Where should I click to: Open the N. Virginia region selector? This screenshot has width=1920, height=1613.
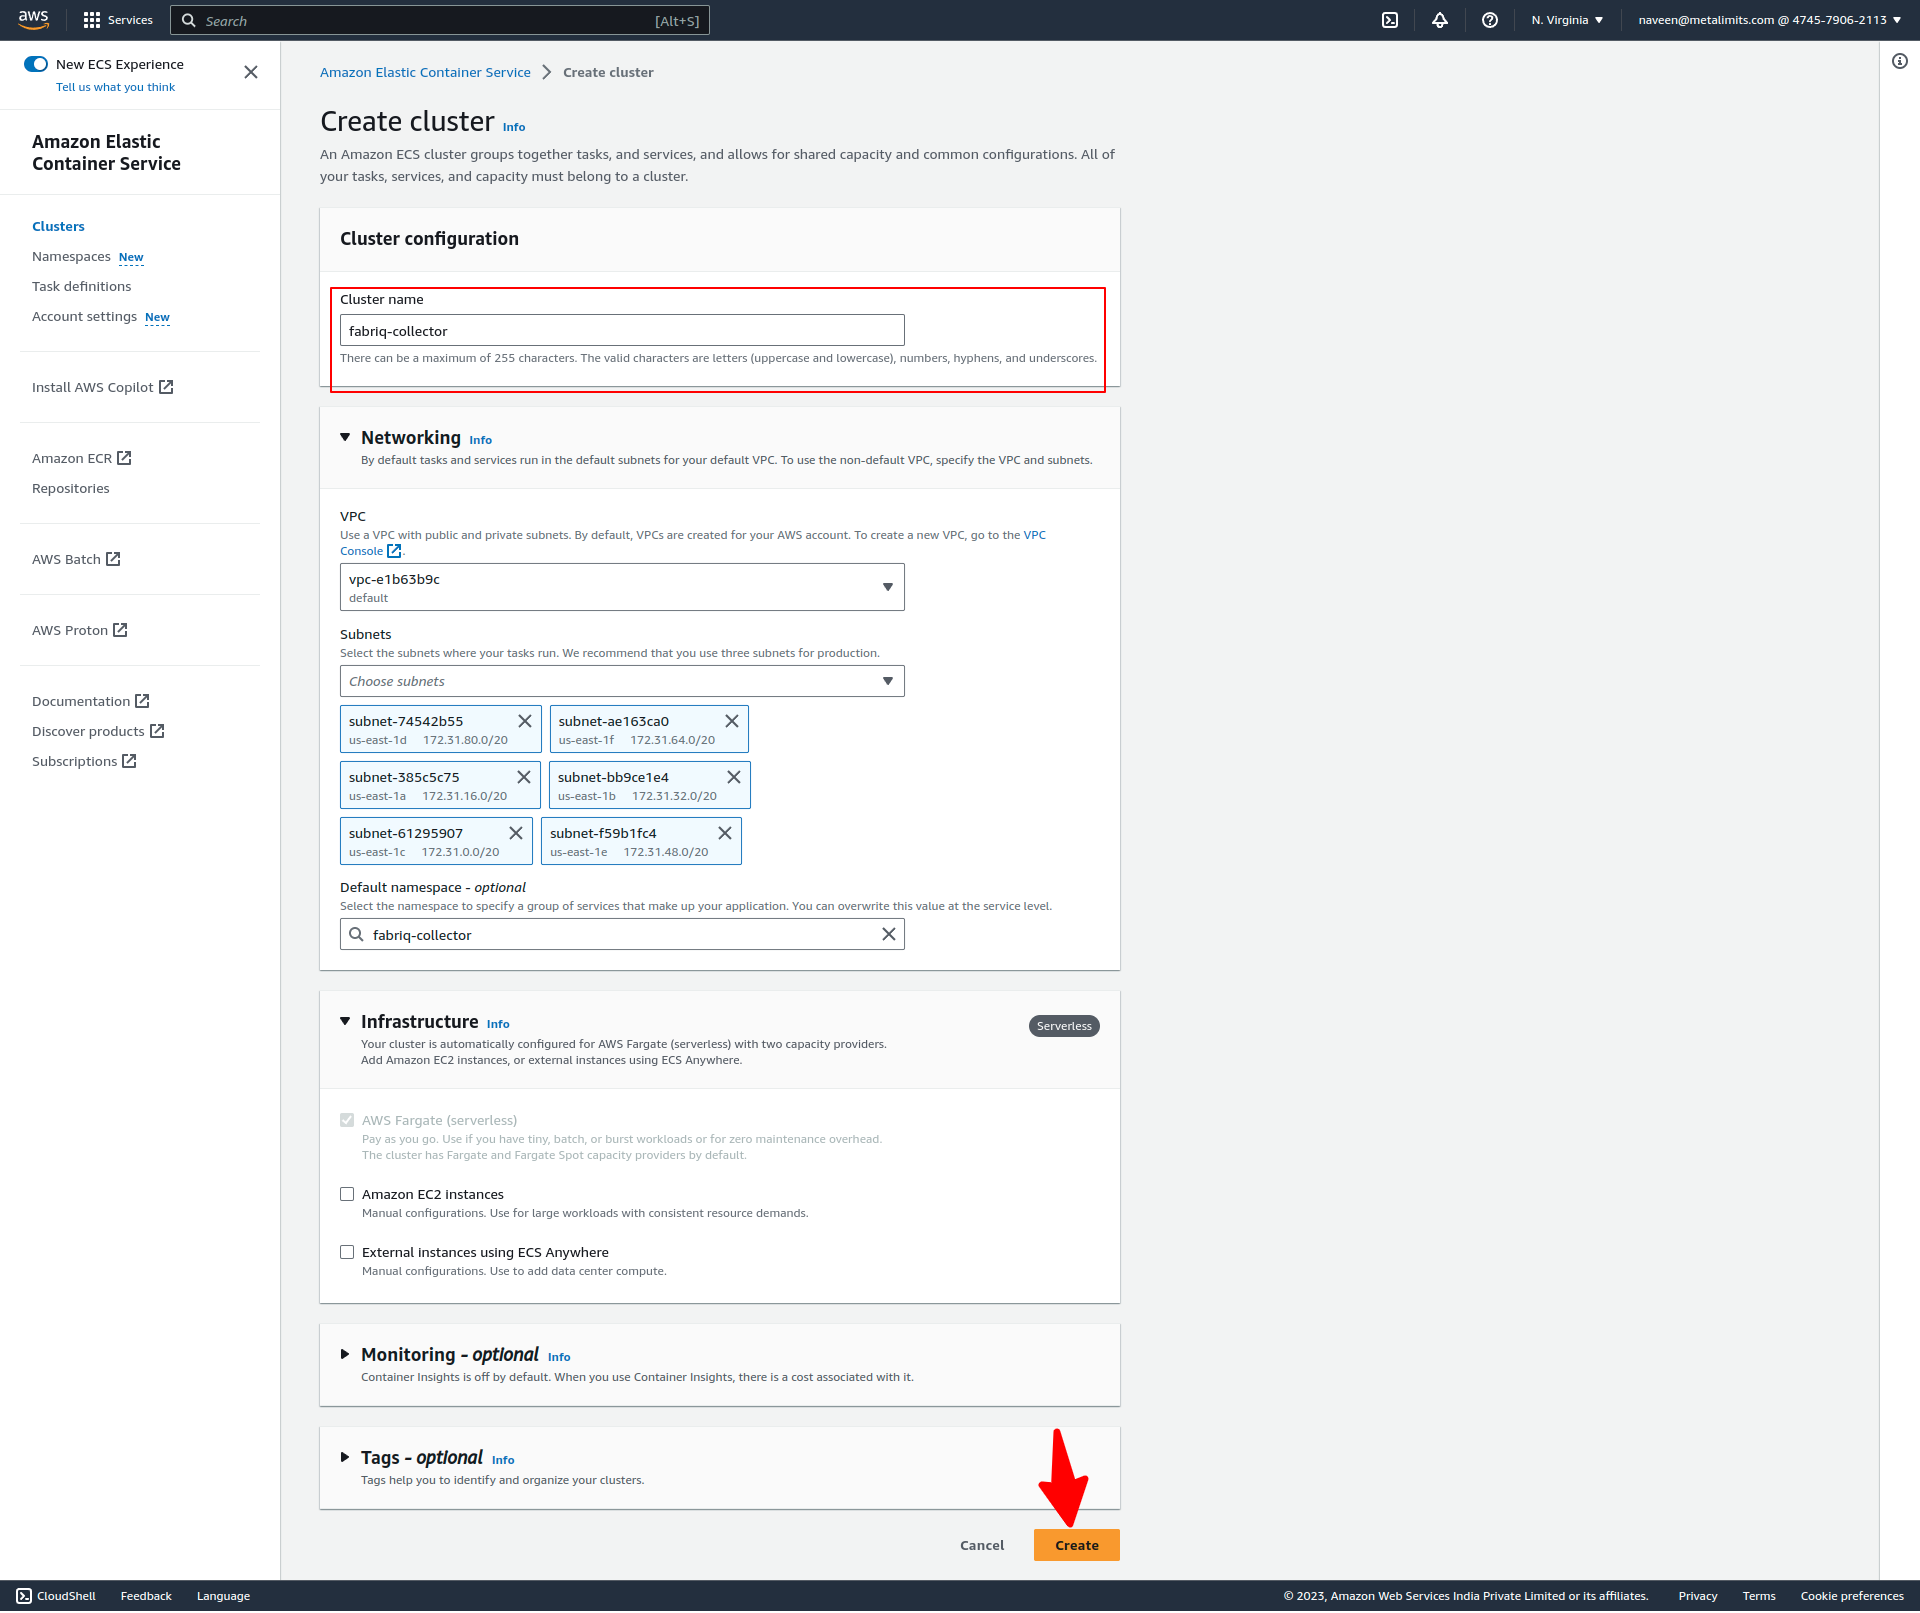pos(1567,20)
